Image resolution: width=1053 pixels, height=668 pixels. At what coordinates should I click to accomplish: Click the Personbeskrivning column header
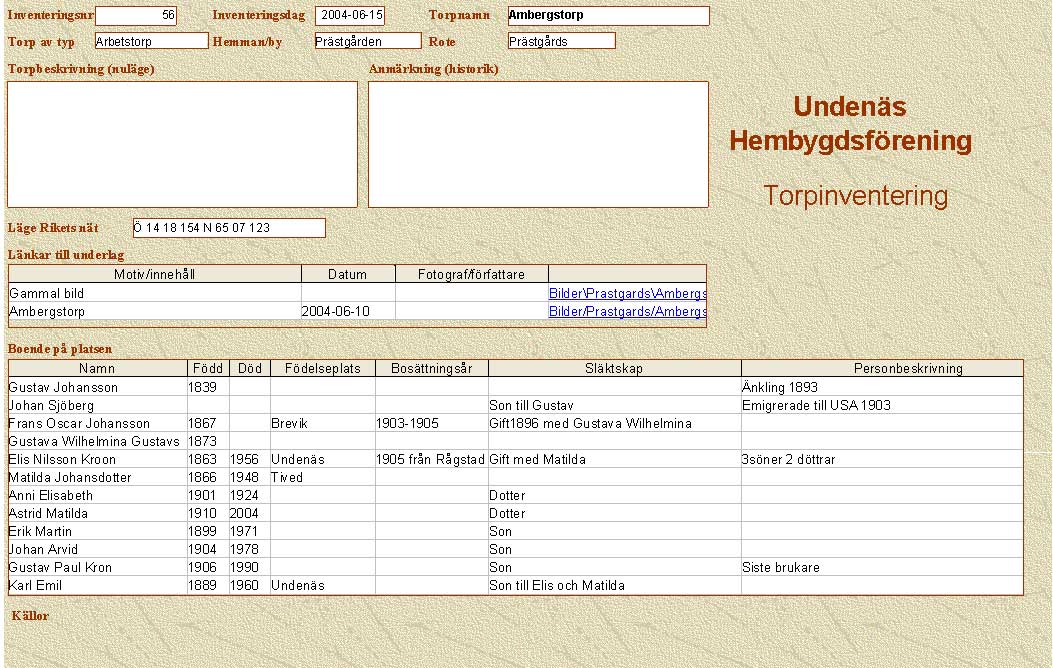point(882,368)
